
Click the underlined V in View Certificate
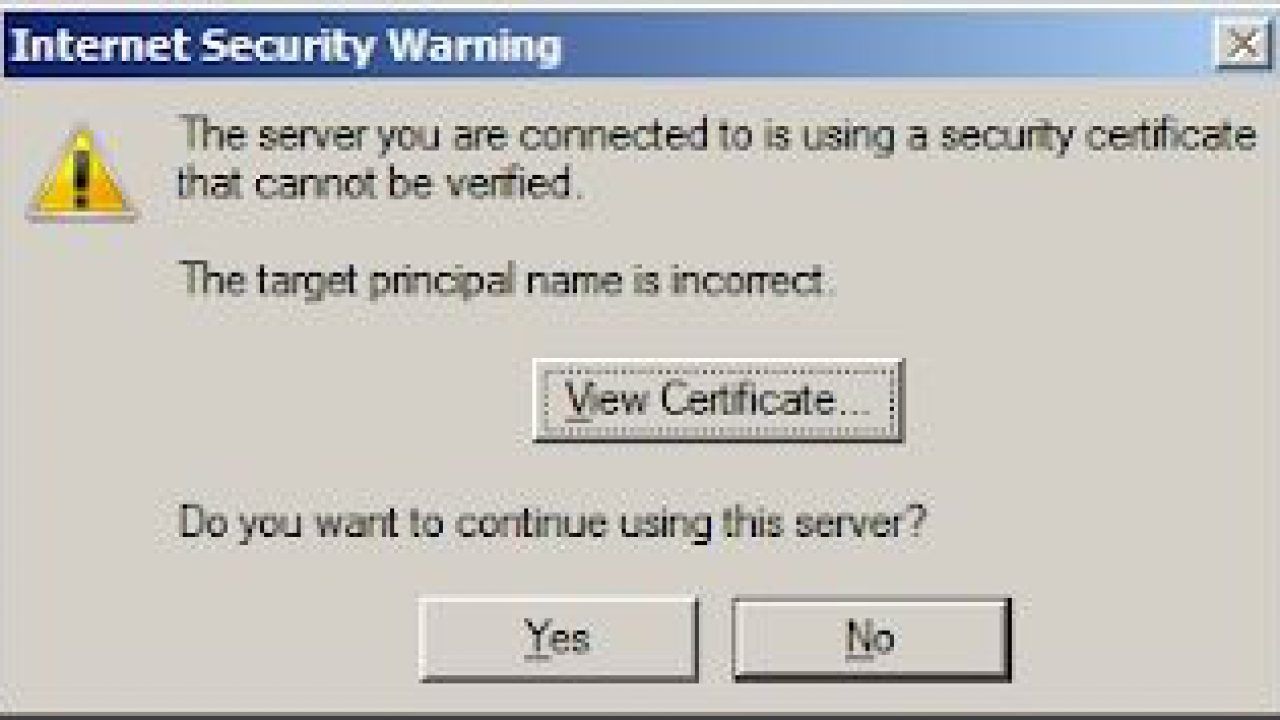tap(578, 401)
